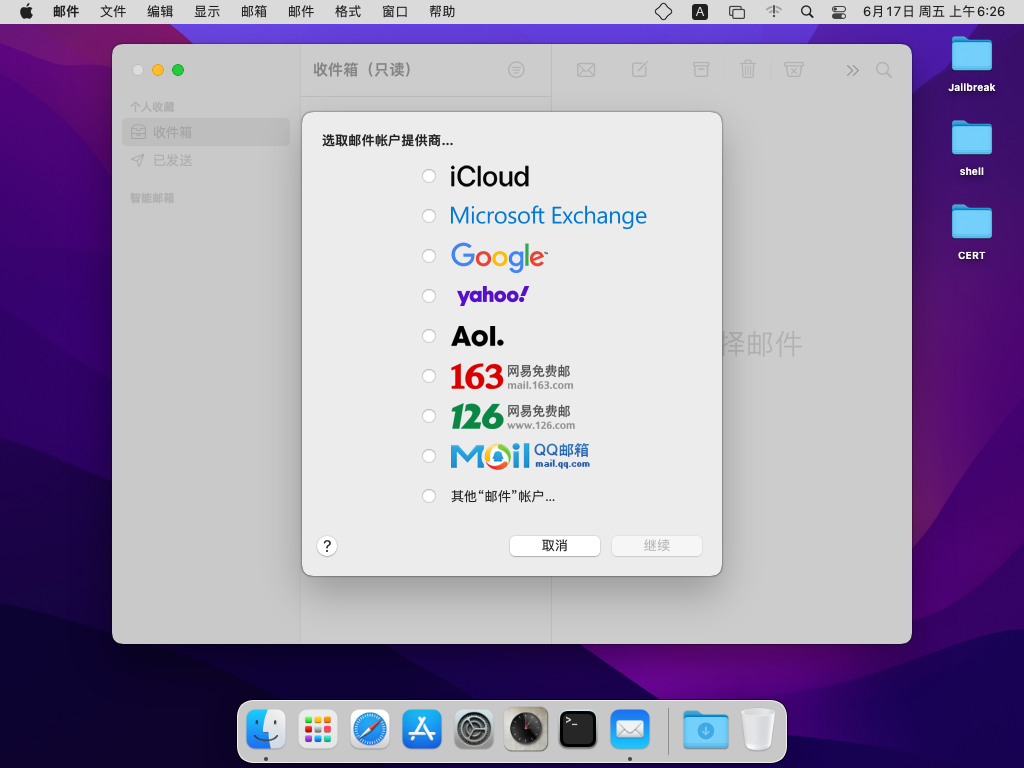Open the 窗口 menu
Image resolution: width=1024 pixels, height=768 pixels.
pos(395,12)
